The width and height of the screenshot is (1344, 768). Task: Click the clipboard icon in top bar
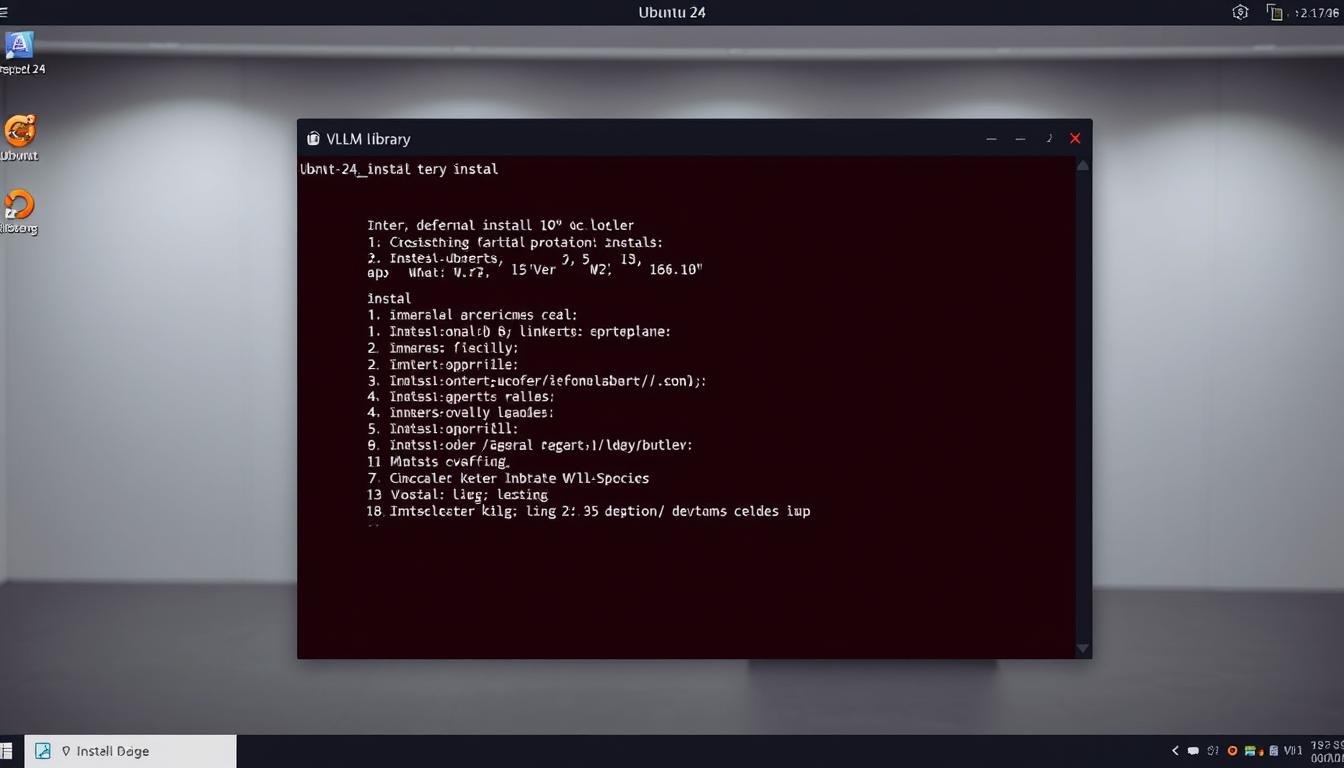pyautogui.click(x=1274, y=12)
